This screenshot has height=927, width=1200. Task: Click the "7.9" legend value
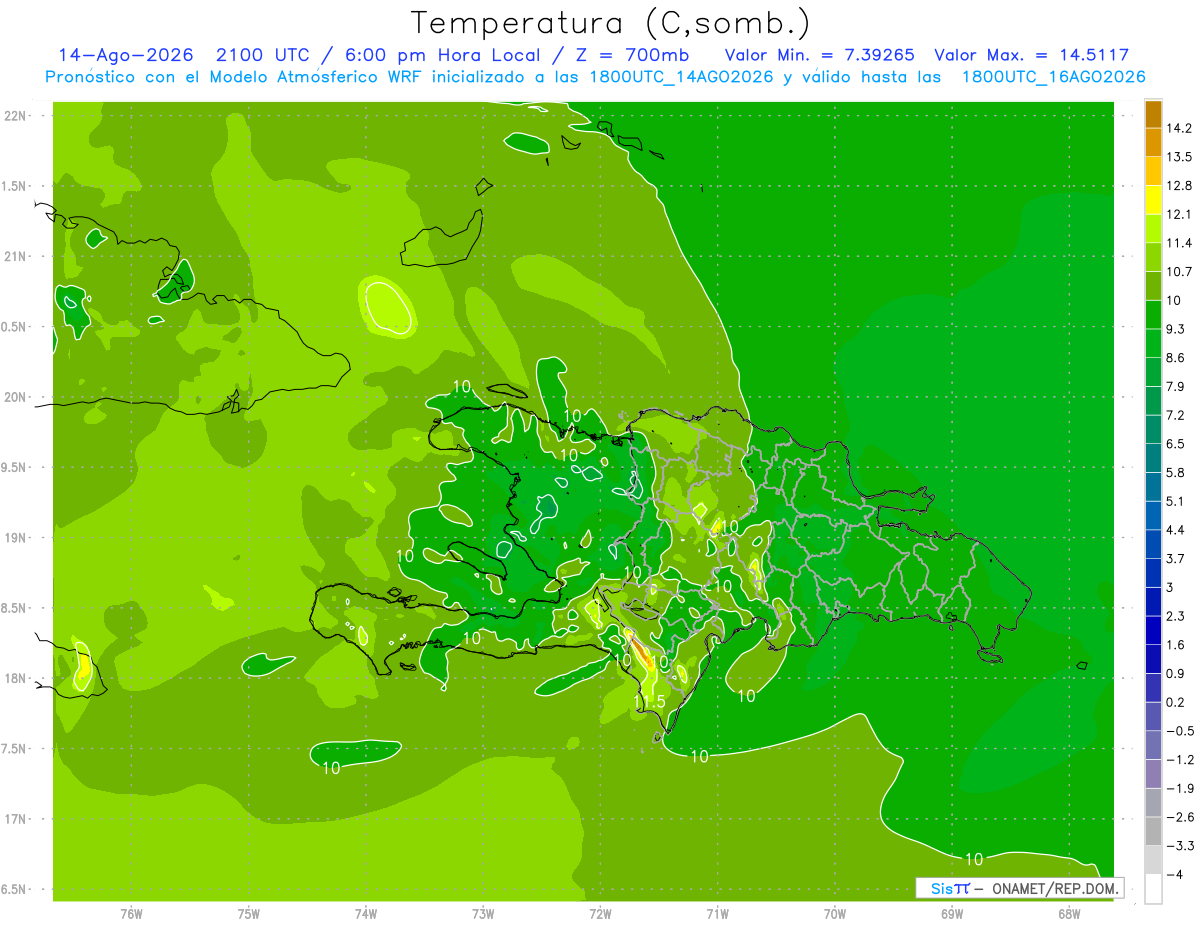coord(1175,386)
